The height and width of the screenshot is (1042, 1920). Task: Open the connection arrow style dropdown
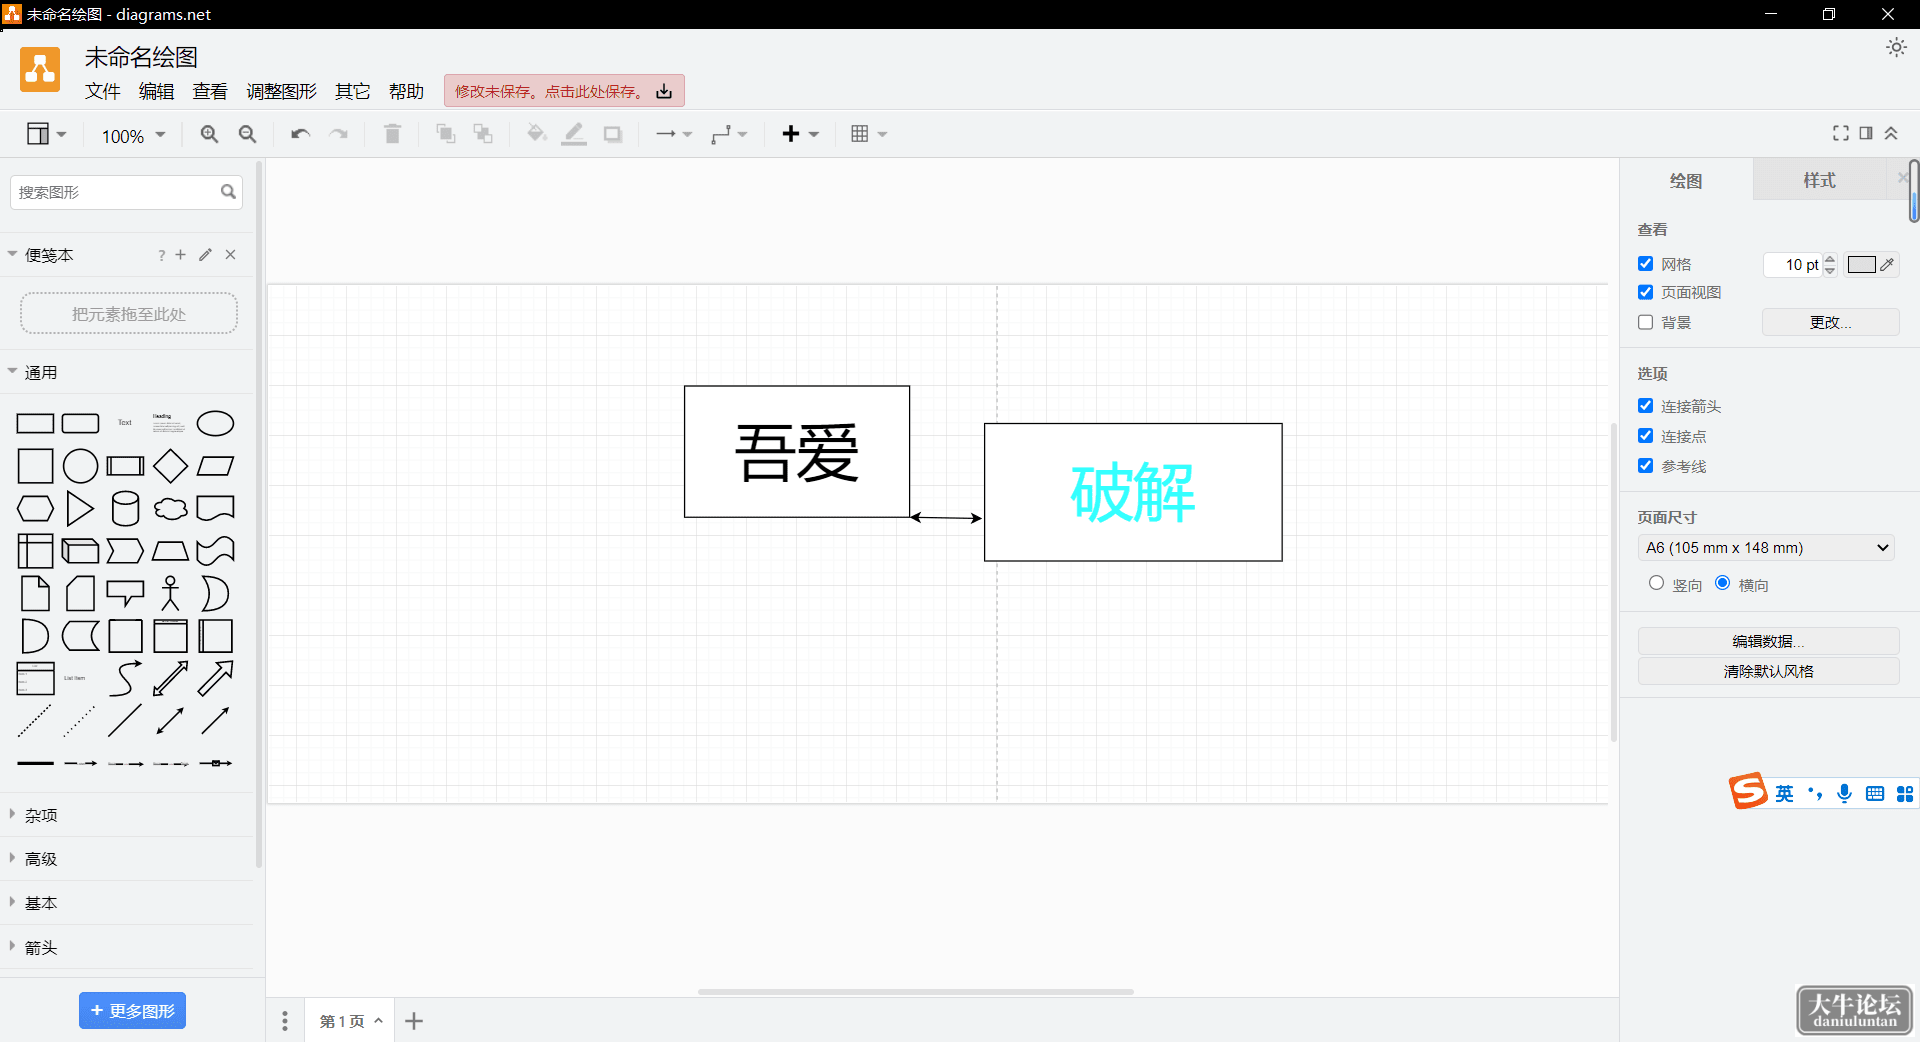click(674, 134)
